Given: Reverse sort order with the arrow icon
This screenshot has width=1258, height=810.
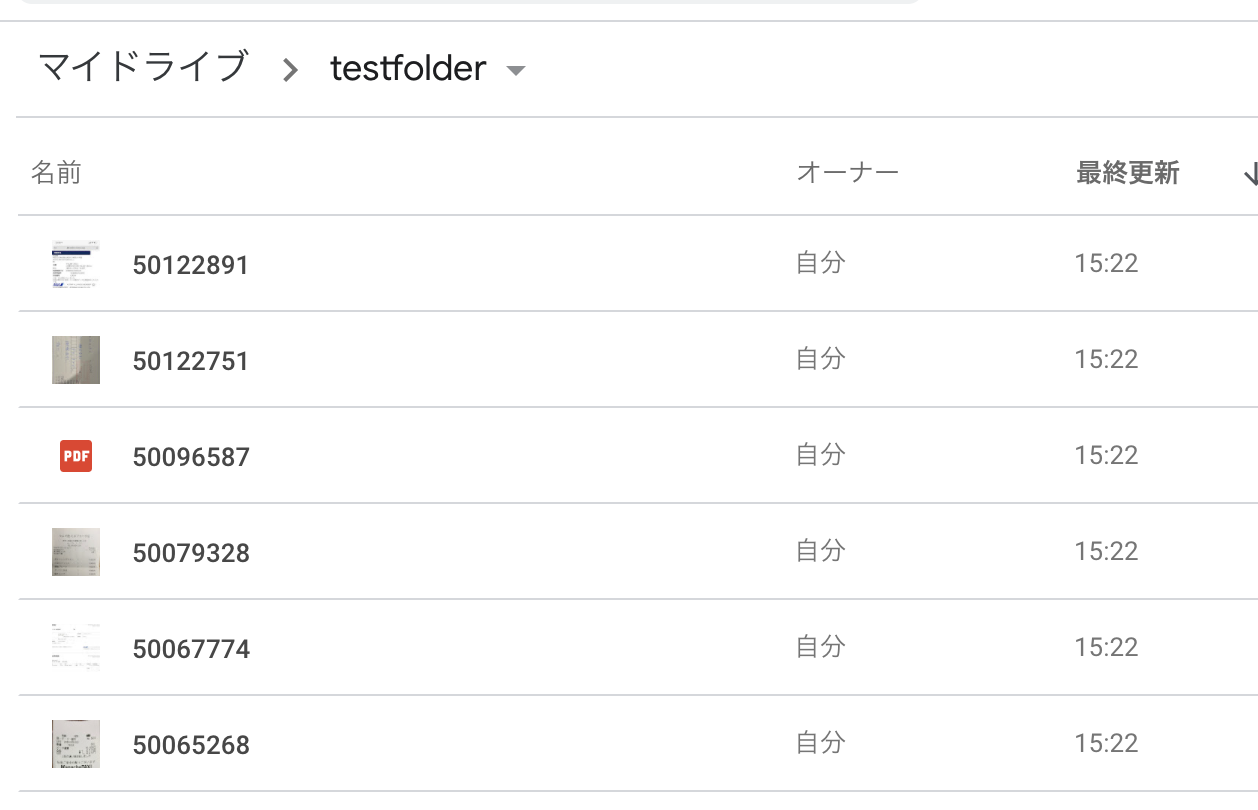Looking at the screenshot, I should click(x=1250, y=175).
